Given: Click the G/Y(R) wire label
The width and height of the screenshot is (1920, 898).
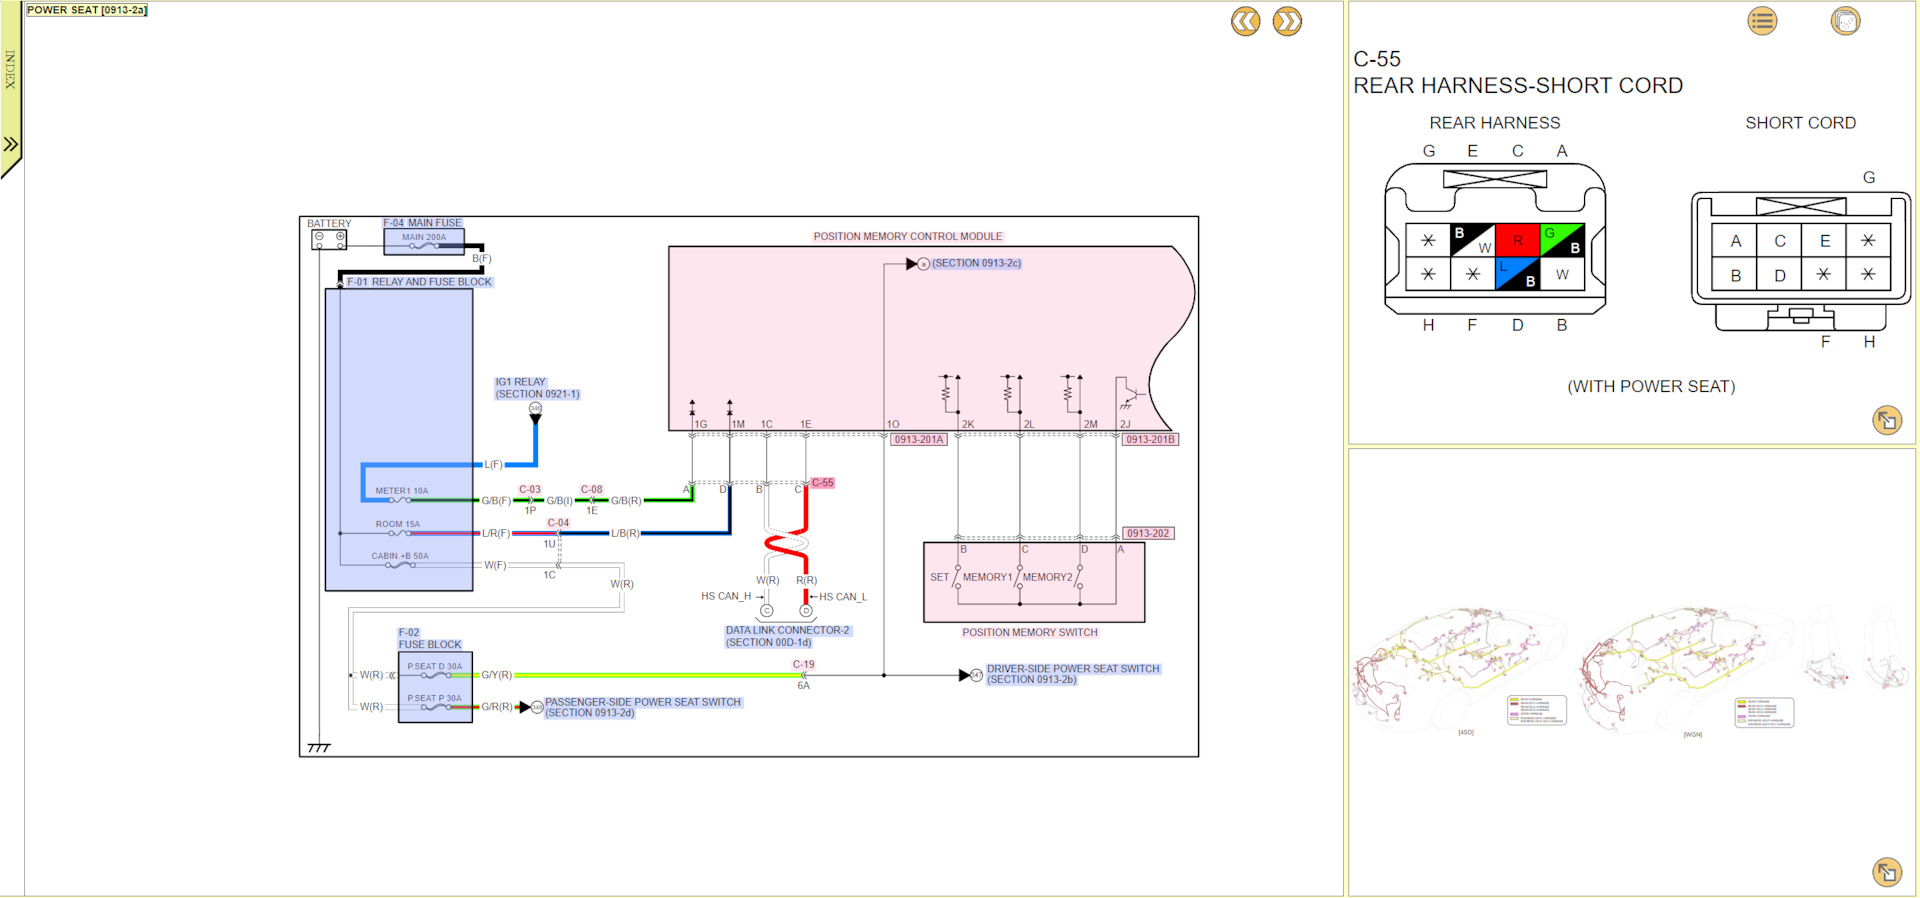Looking at the screenshot, I should tap(497, 675).
